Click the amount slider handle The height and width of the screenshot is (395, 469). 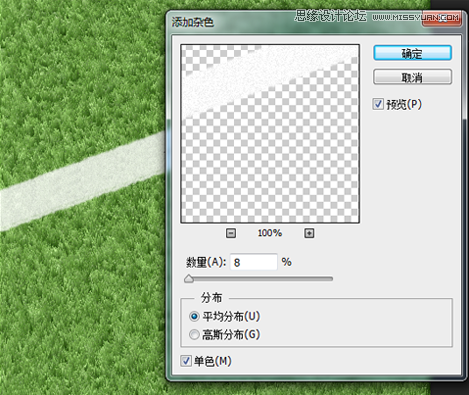(x=189, y=279)
